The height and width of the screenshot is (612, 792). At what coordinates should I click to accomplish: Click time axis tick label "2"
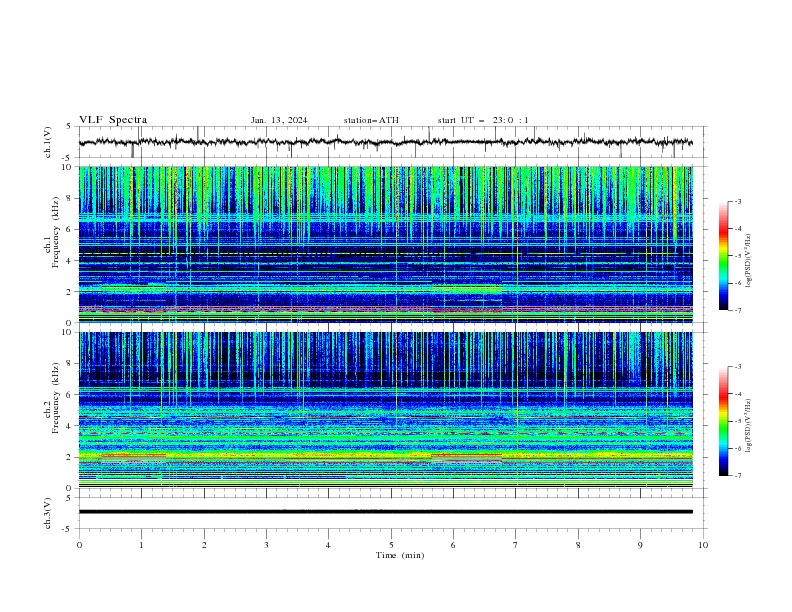coord(204,545)
